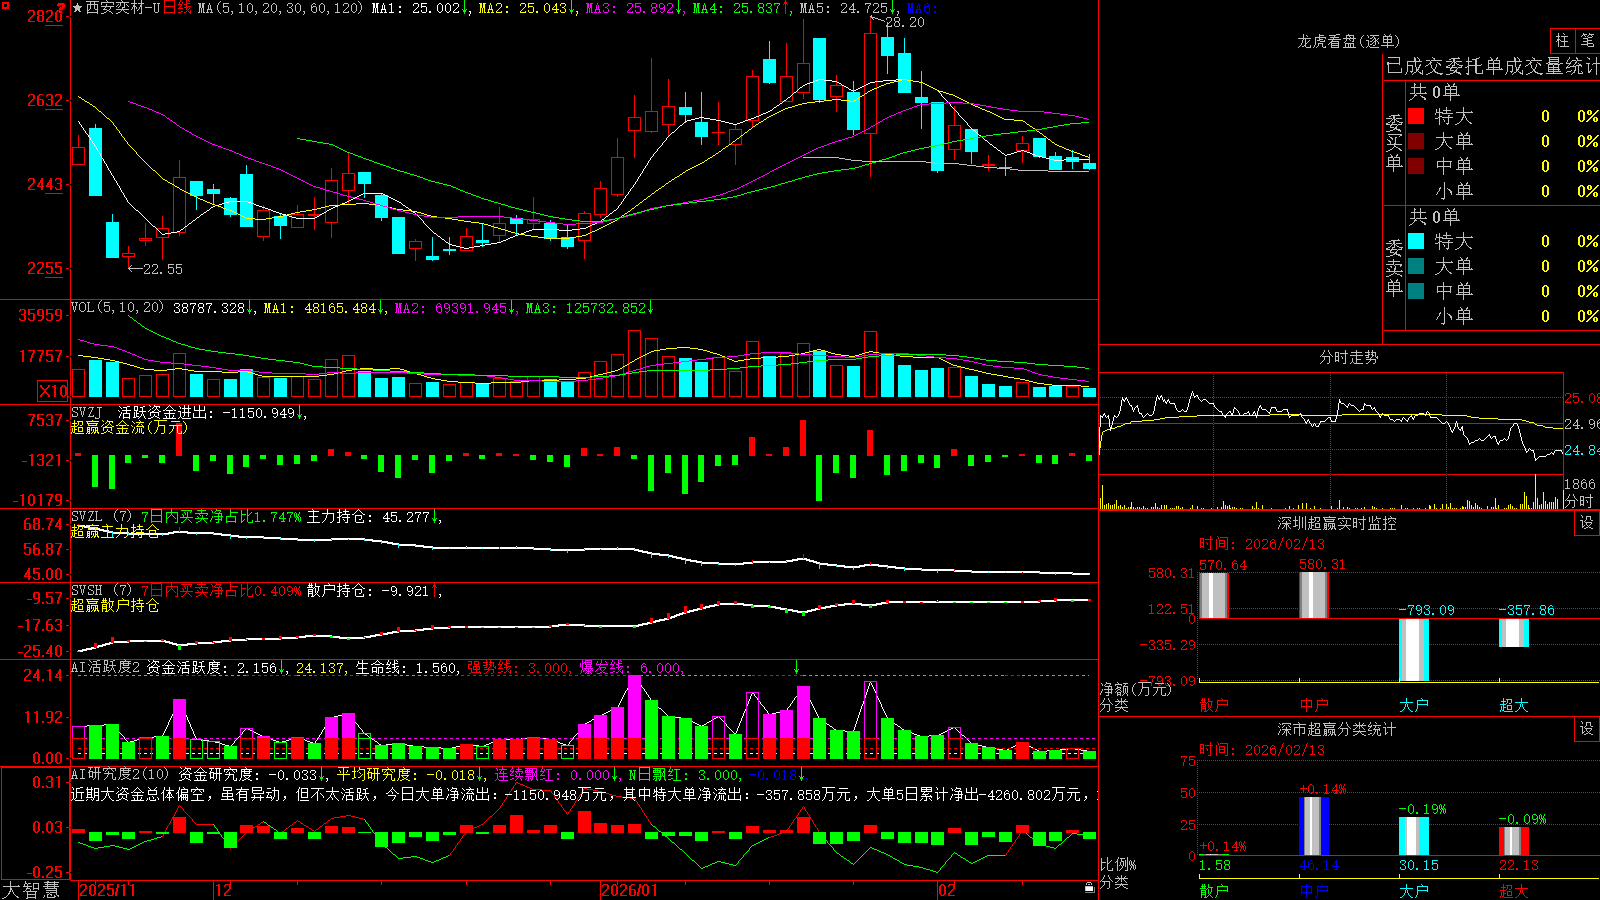Viewport: 1600px width, 900px height.
Task: Click the 西安奕材-U stock name
Action: pos(122,8)
